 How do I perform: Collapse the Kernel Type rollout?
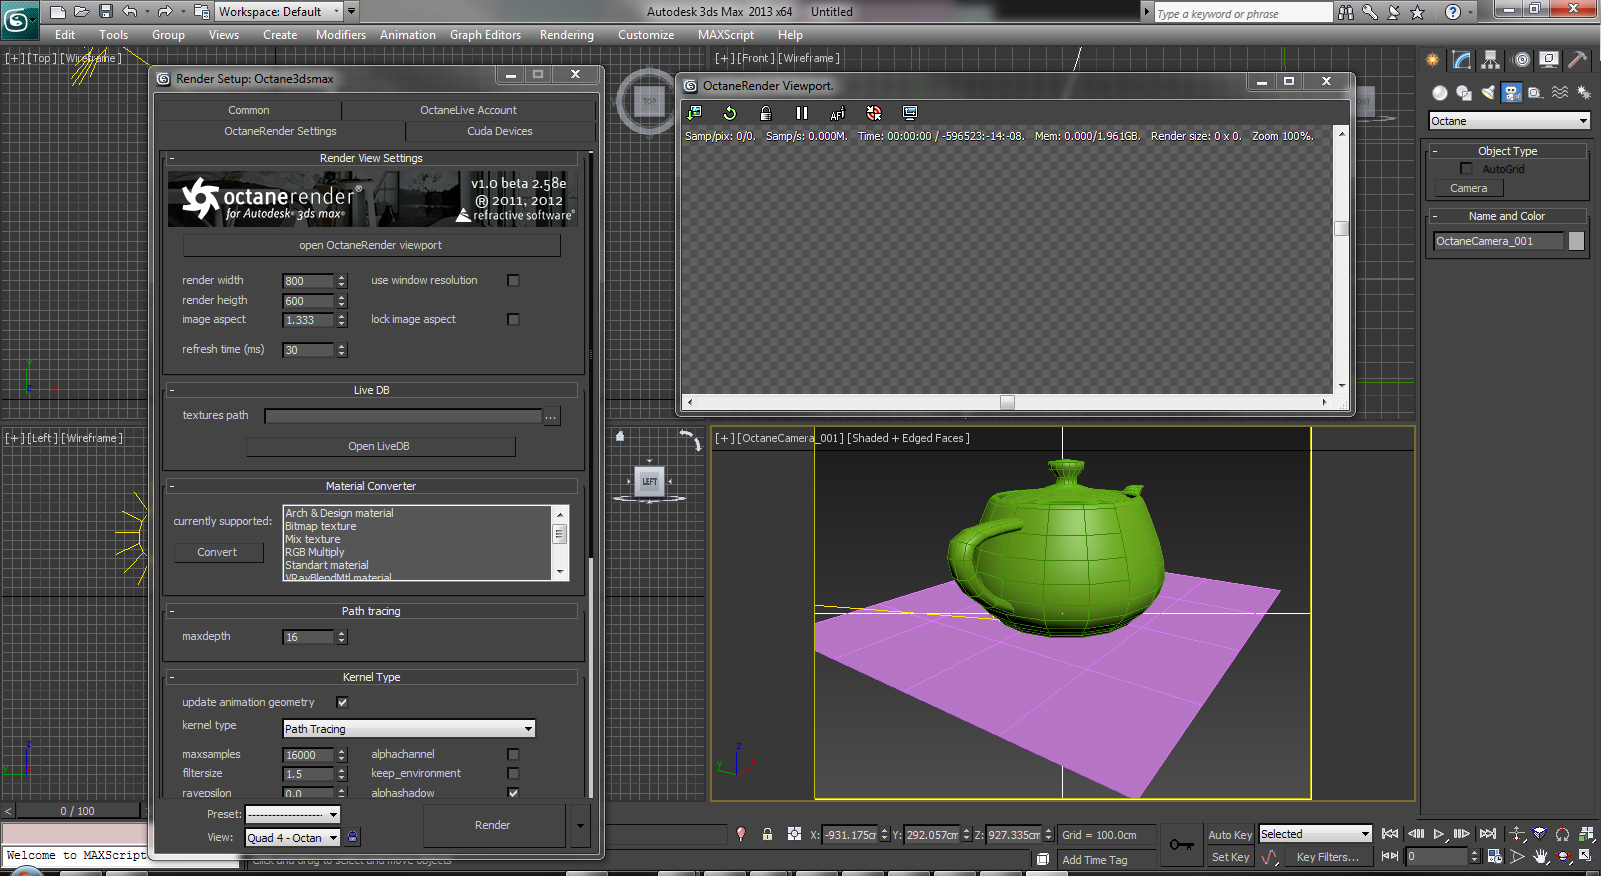click(371, 677)
